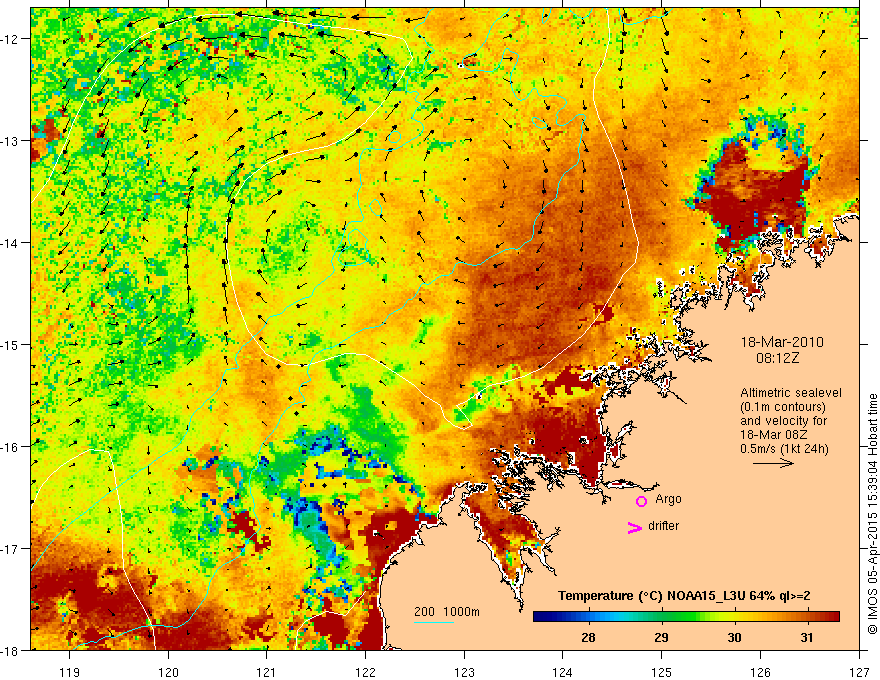Screen dimensions: 880x680
Task: Click the '200 1000m' depth label
Action: tap(447, 612)
